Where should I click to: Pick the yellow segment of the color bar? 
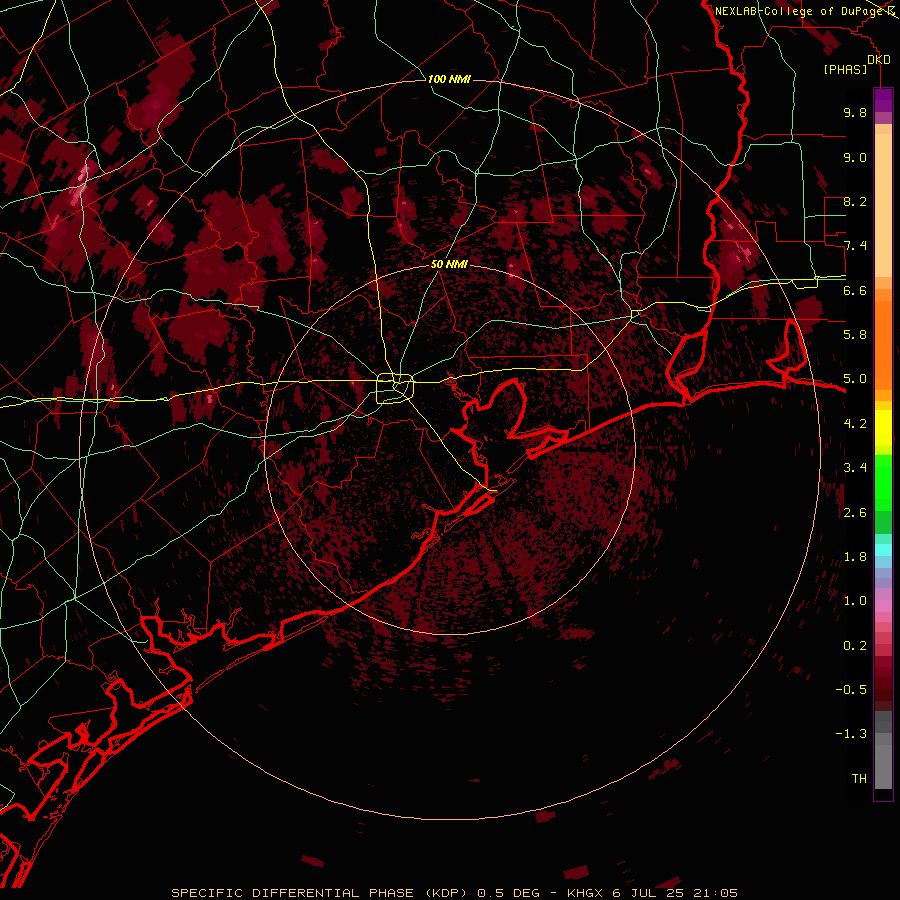click(x=883, y=428)
